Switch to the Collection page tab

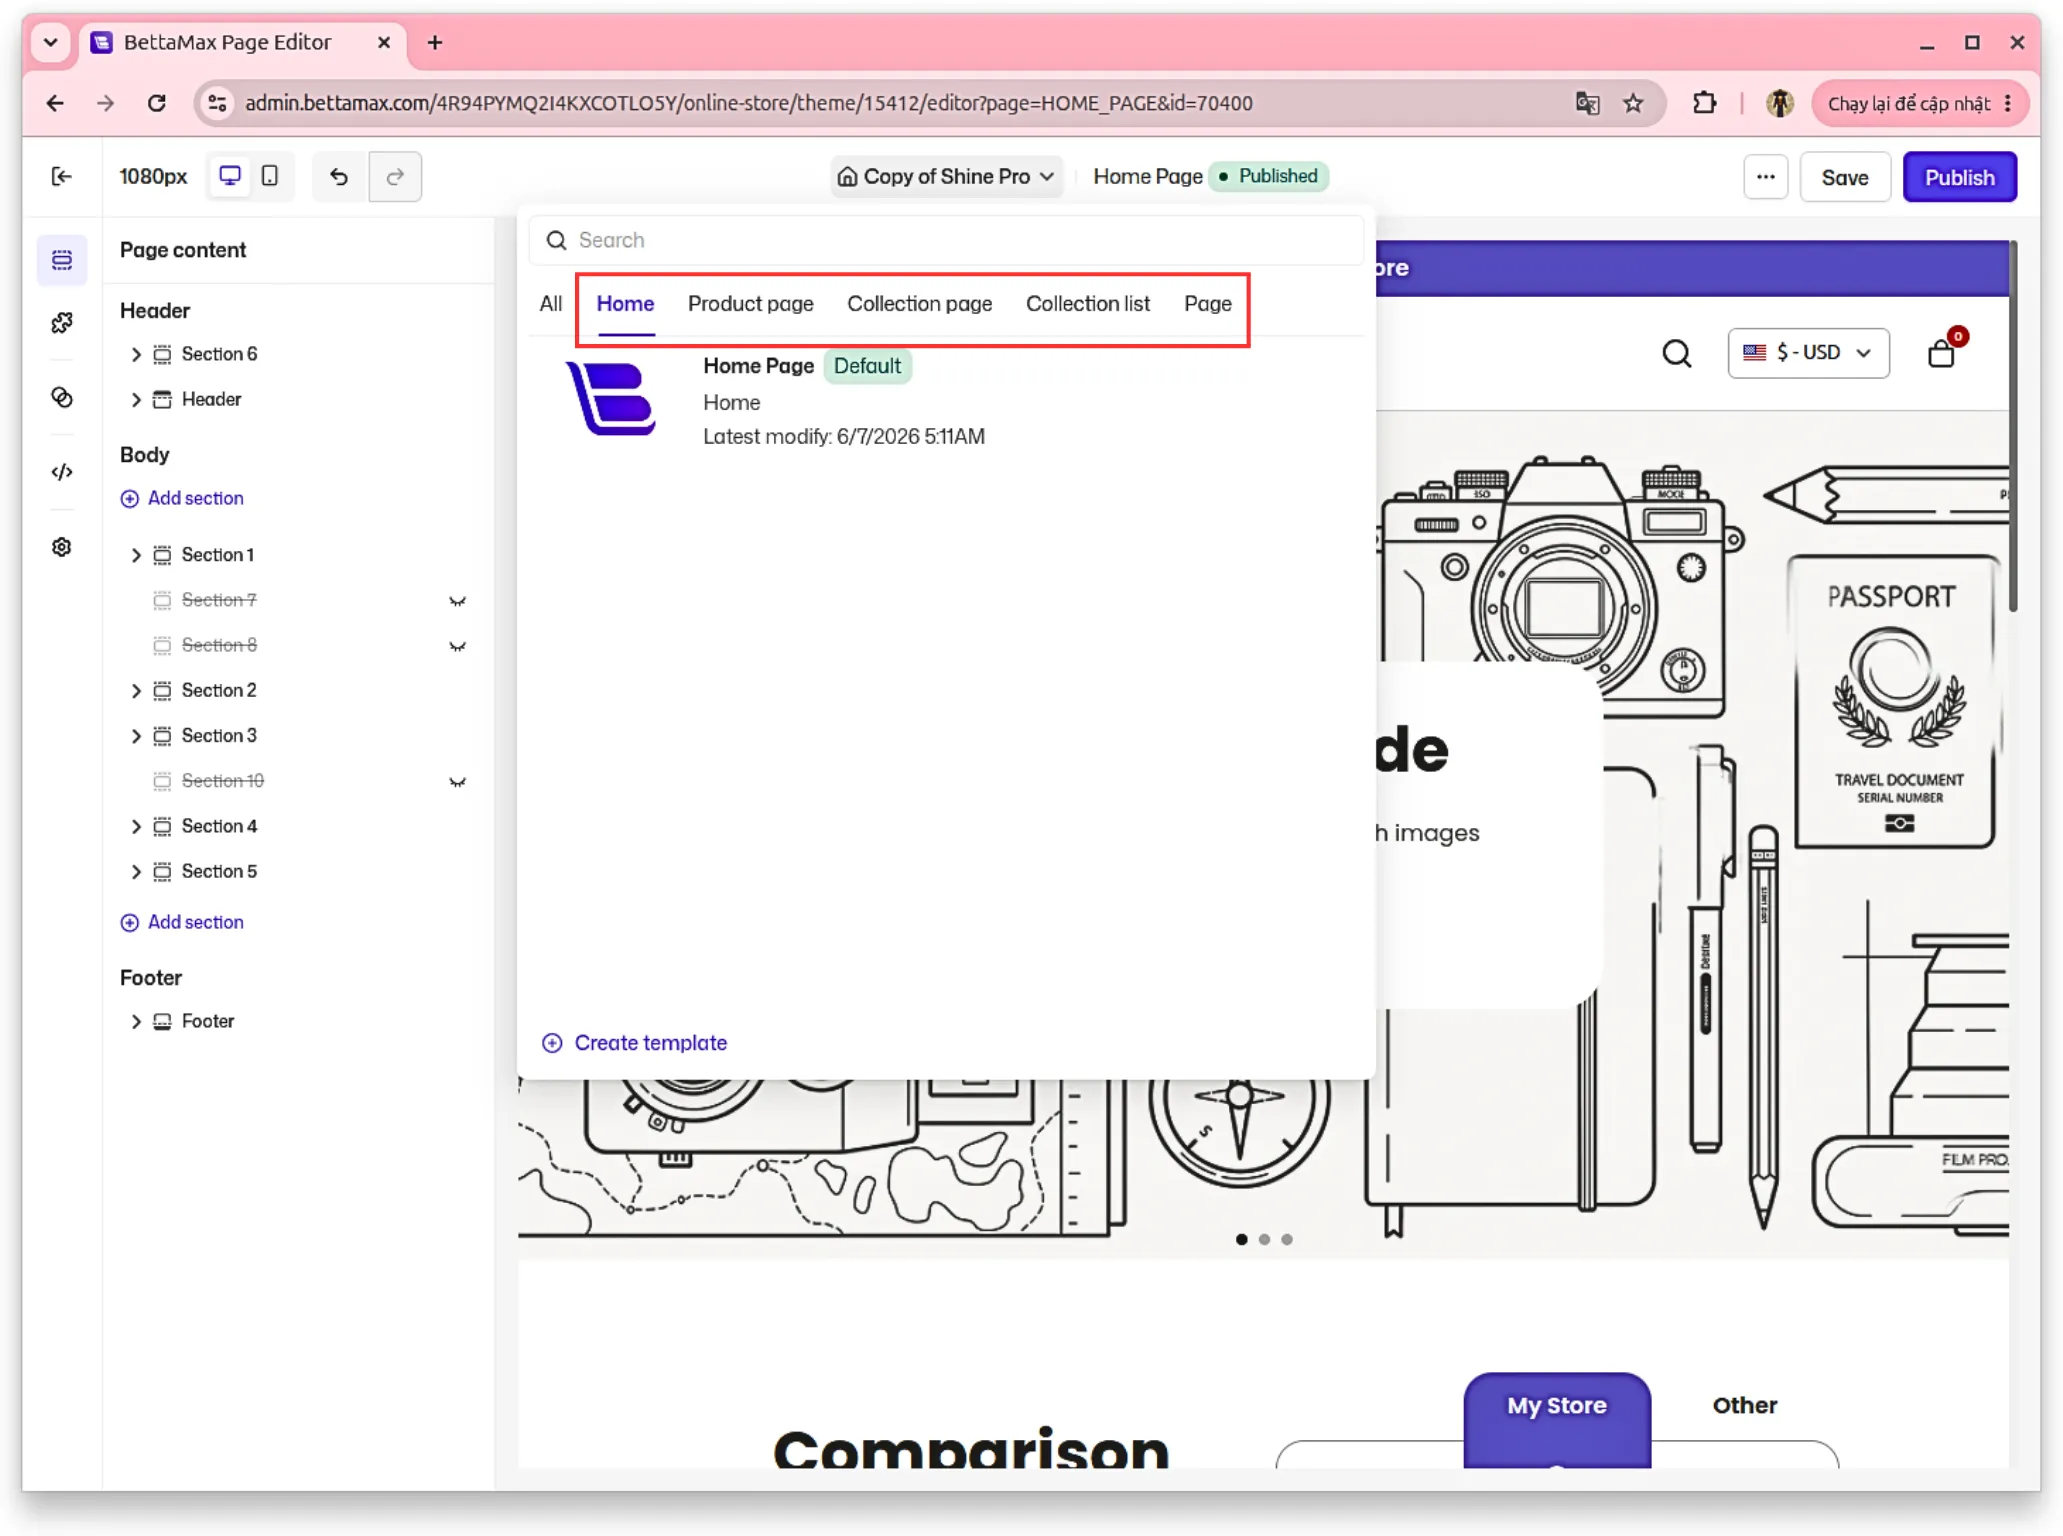pos(919,304)
